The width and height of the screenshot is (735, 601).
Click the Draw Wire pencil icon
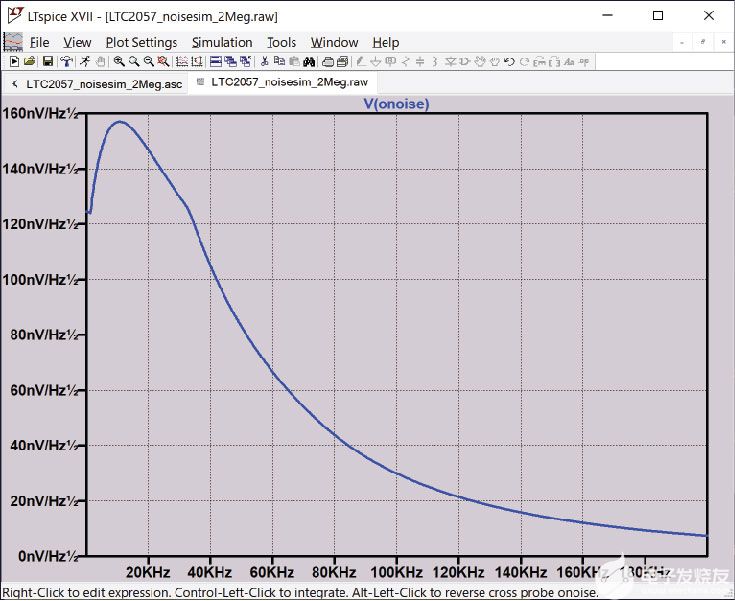pos(361,61)
